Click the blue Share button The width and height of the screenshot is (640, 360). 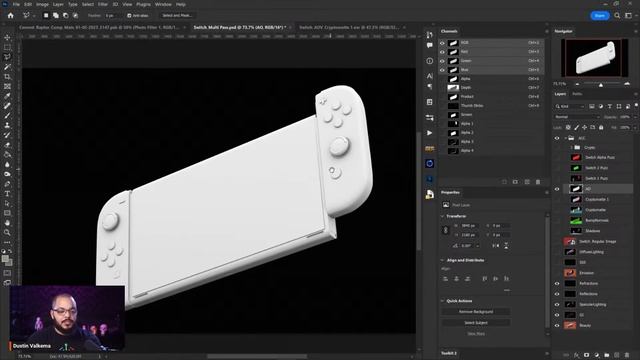pyautogui.click(x=600, y=16)
